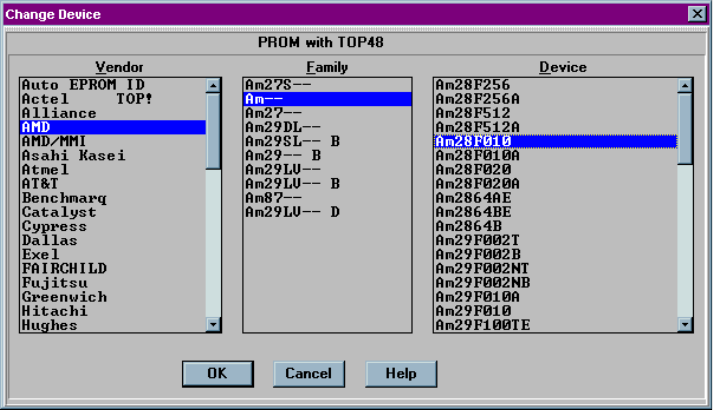Viewport: 713px width, 410px height.
Task: Pick device Am29F002T
Action: click(x=556, y=240)
